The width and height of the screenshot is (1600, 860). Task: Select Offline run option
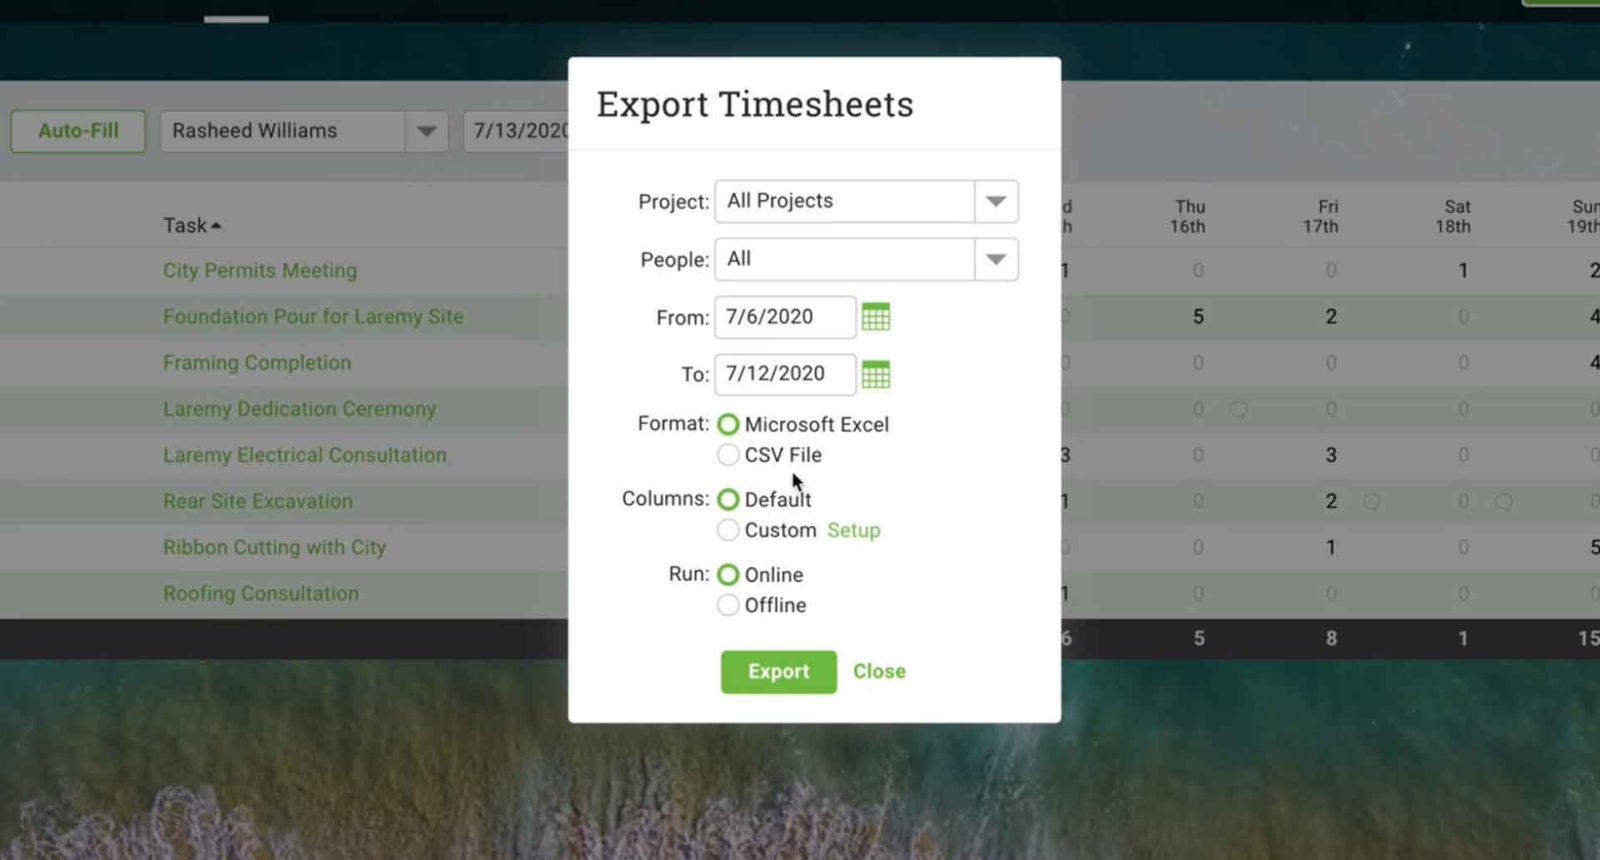(728, 605)
